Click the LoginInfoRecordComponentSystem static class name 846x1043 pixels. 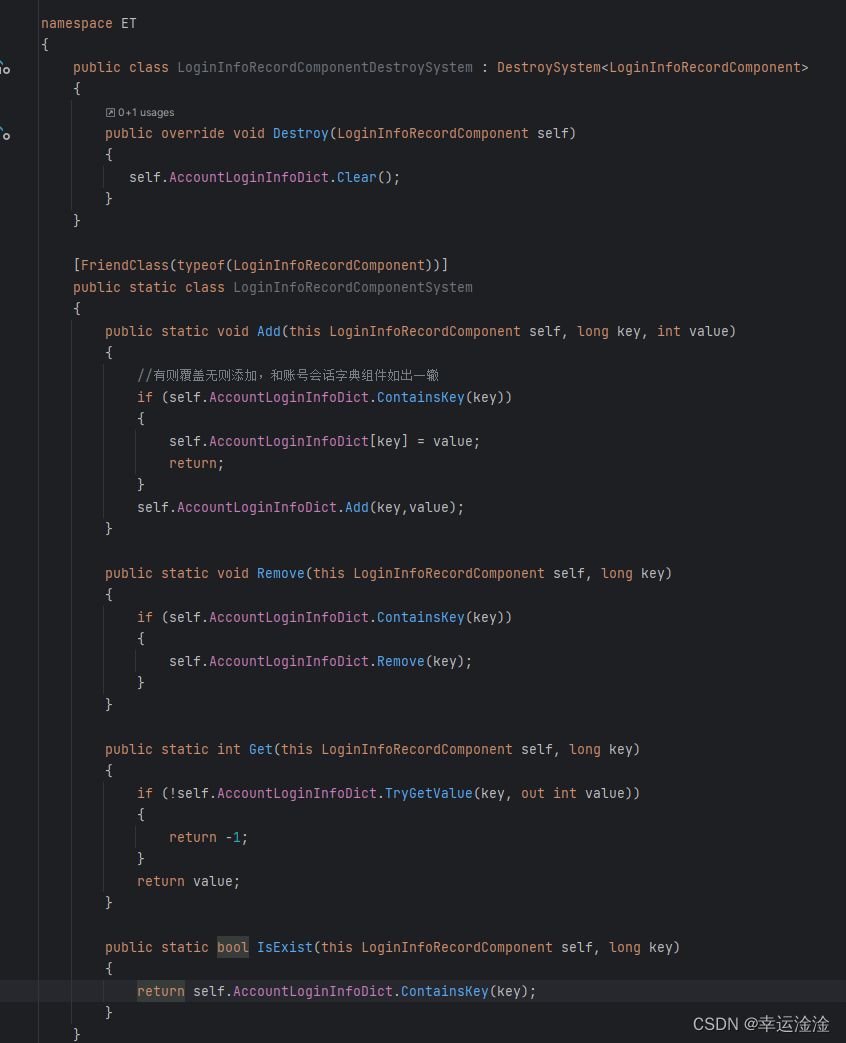click(x=353, y=287)
